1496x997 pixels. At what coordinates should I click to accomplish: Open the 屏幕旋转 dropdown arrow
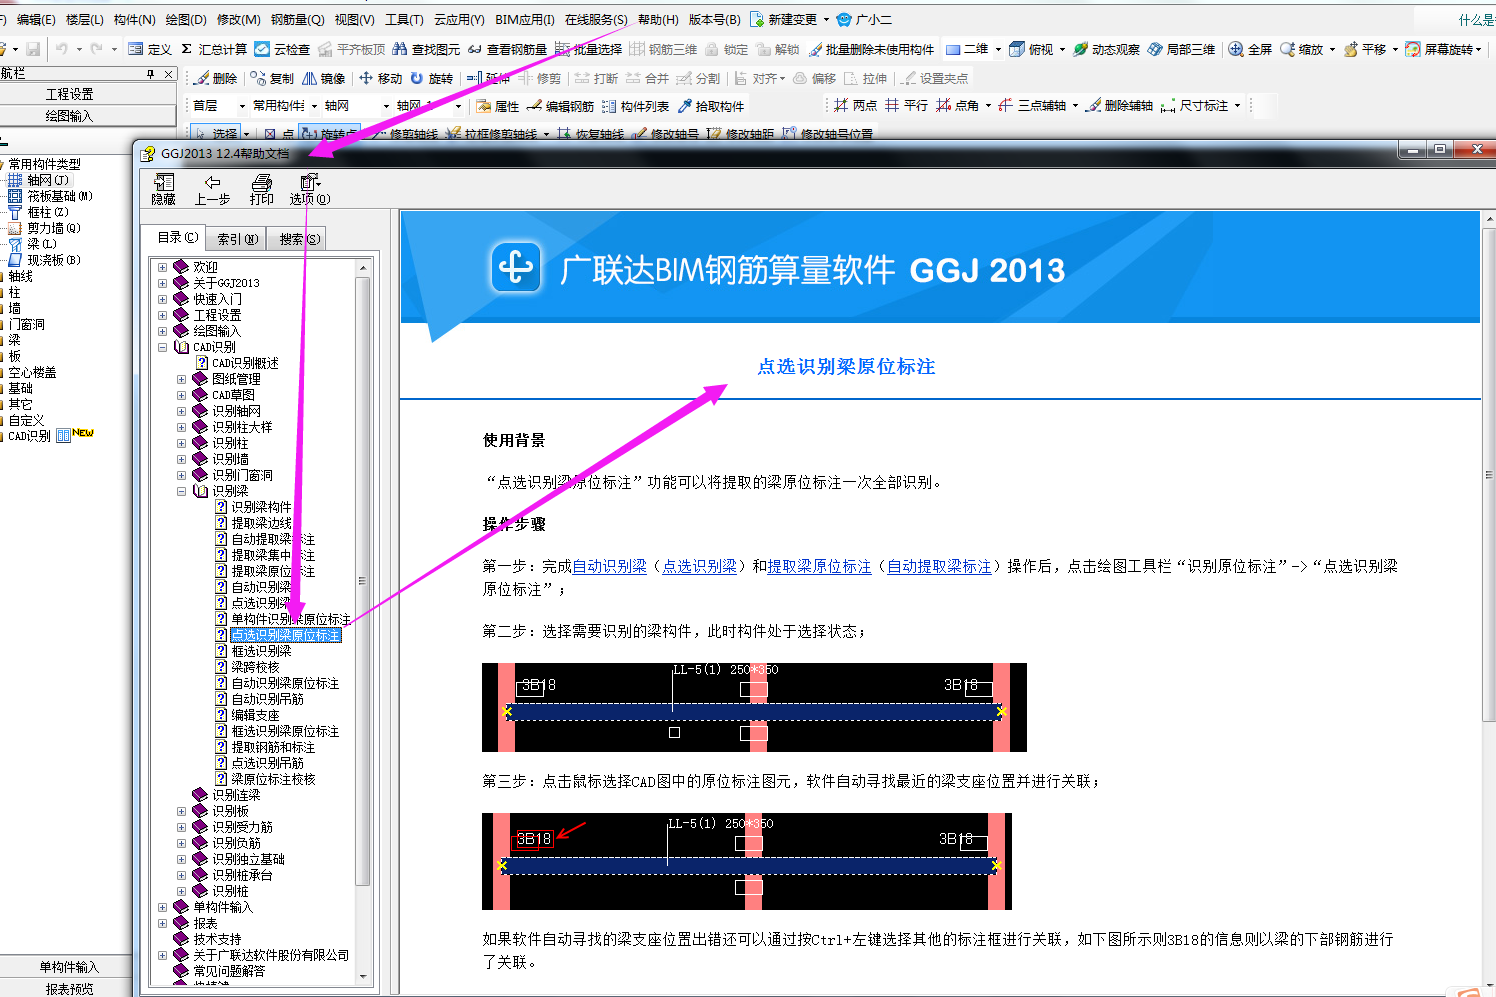click(x=1480, y=50)
